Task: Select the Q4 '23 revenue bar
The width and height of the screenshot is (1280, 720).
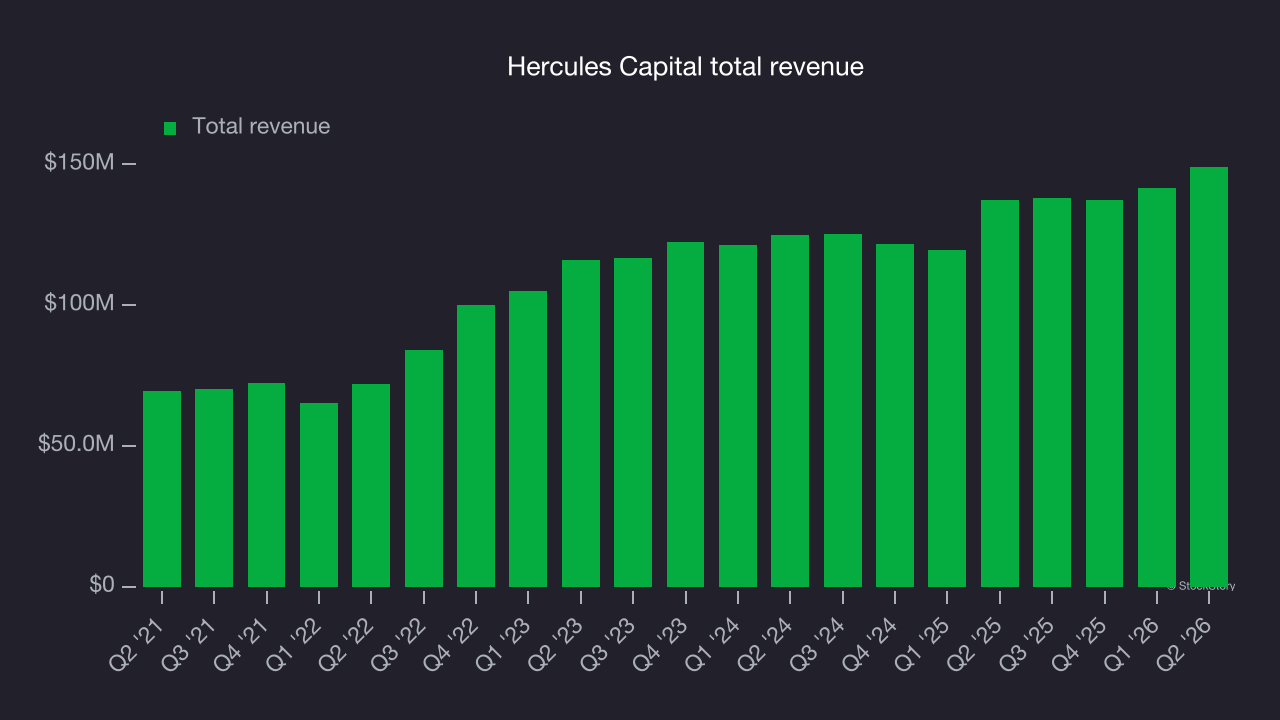Action: coord(686,414)
